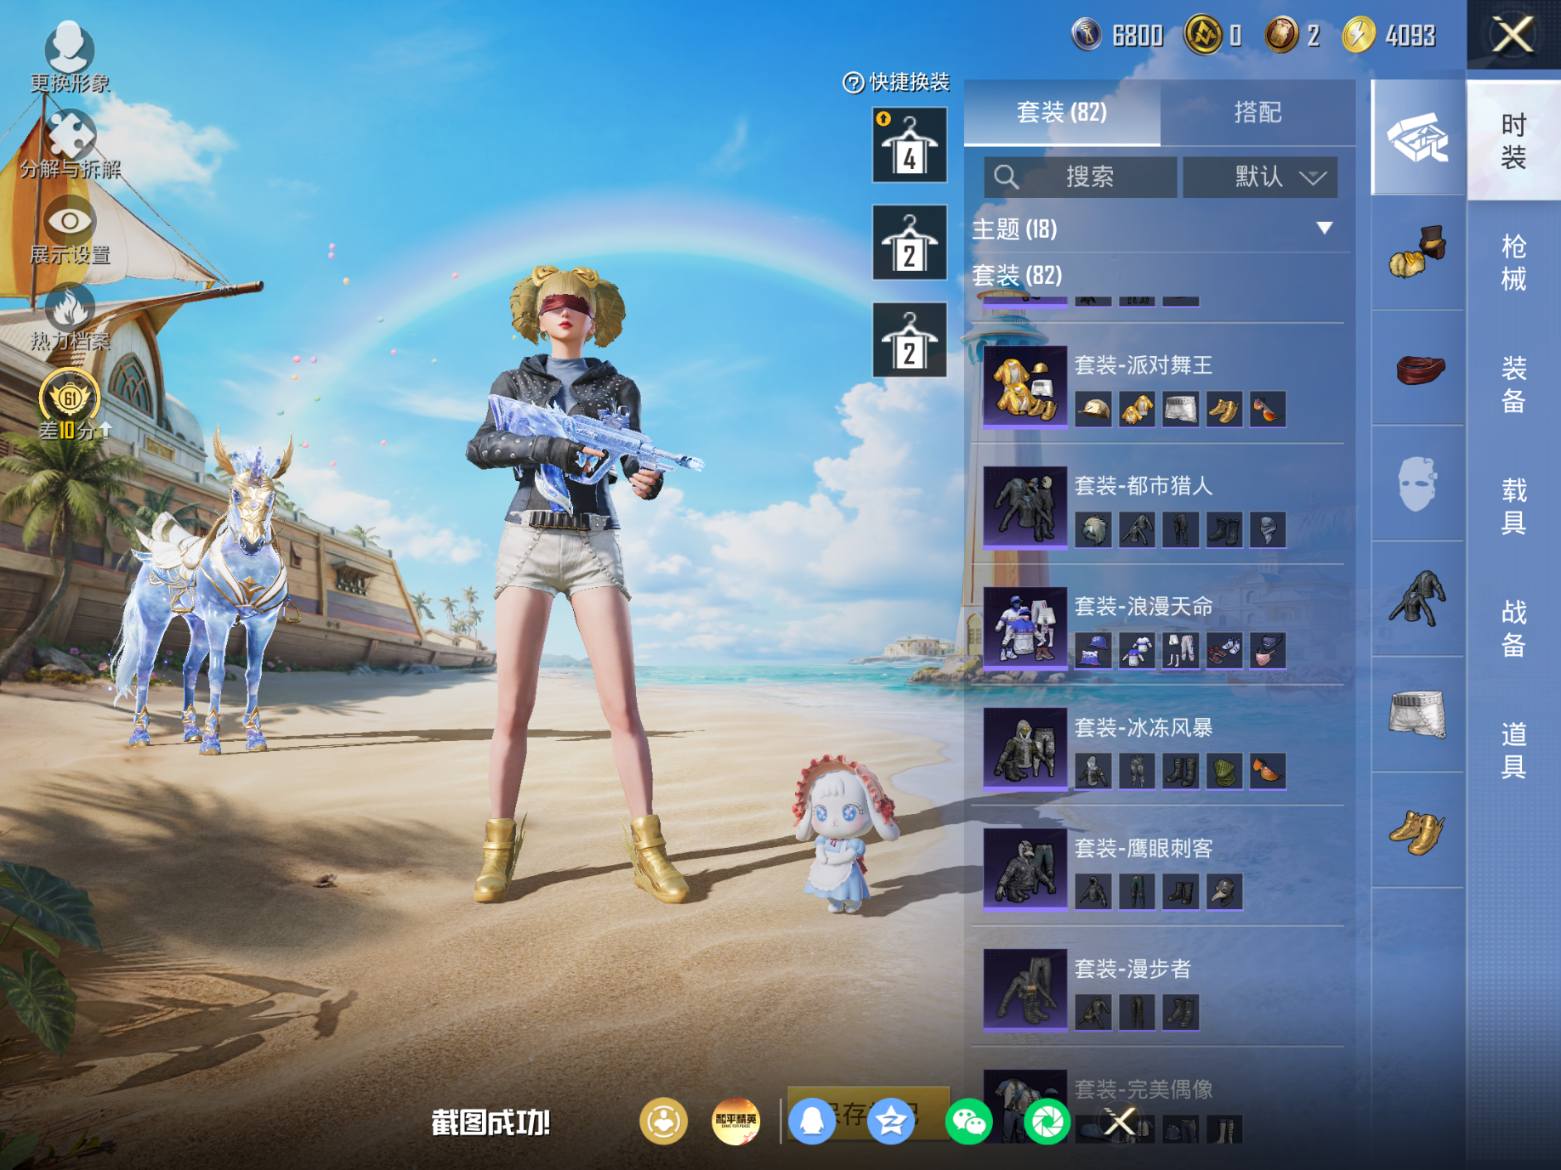This screenshot has width=1561, height=1170.
Task: Select the 套装 (82) tab beside 搭配
Action: coord(1061,112)
